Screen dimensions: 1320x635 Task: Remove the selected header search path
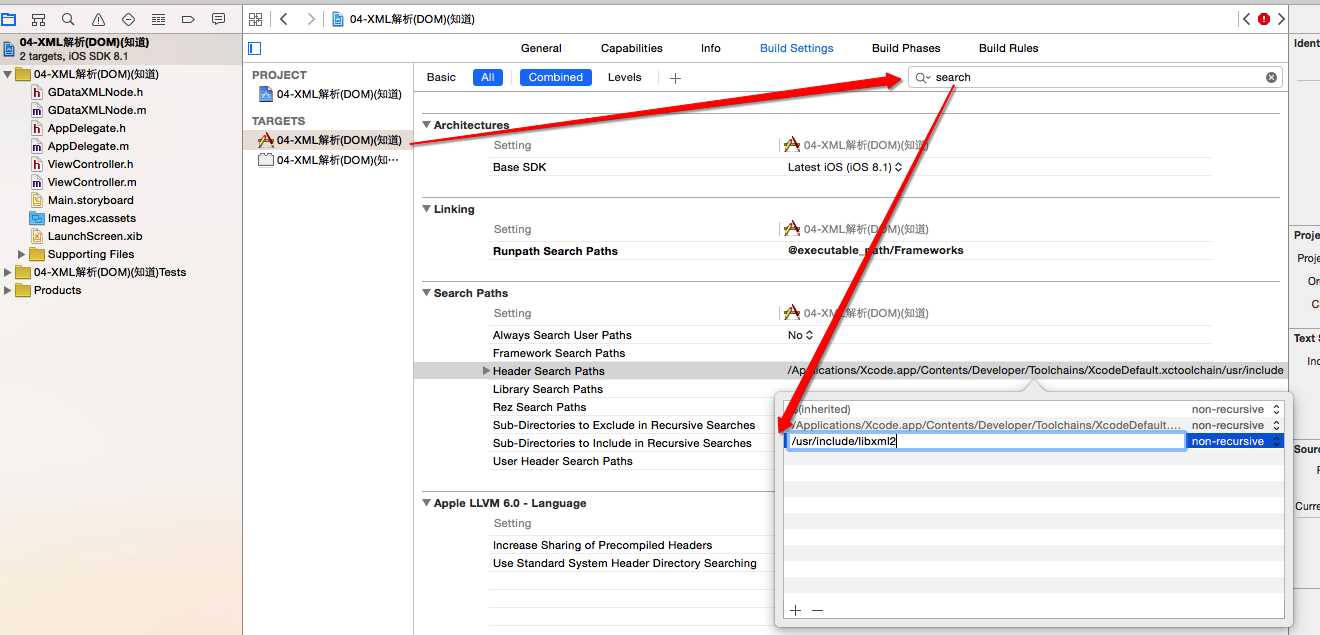point(817,610)
